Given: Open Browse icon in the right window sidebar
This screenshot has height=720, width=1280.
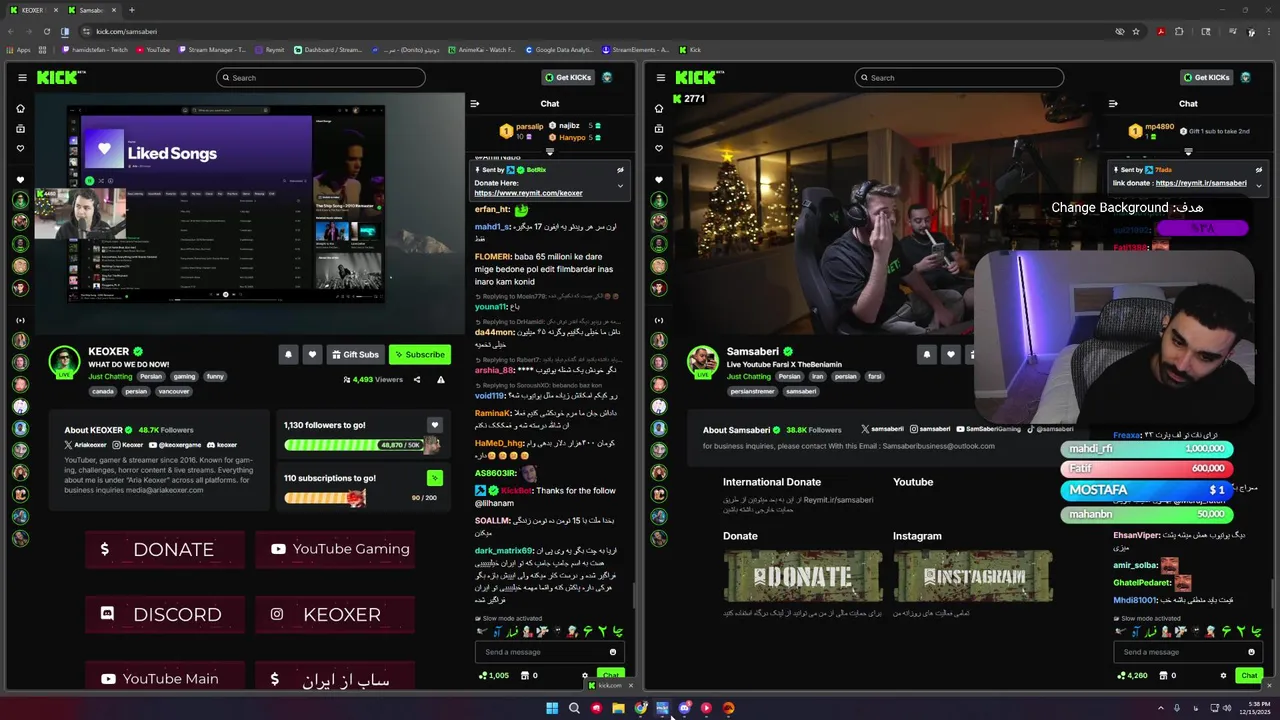Looking at the screenshot, I should coord(659,128).
